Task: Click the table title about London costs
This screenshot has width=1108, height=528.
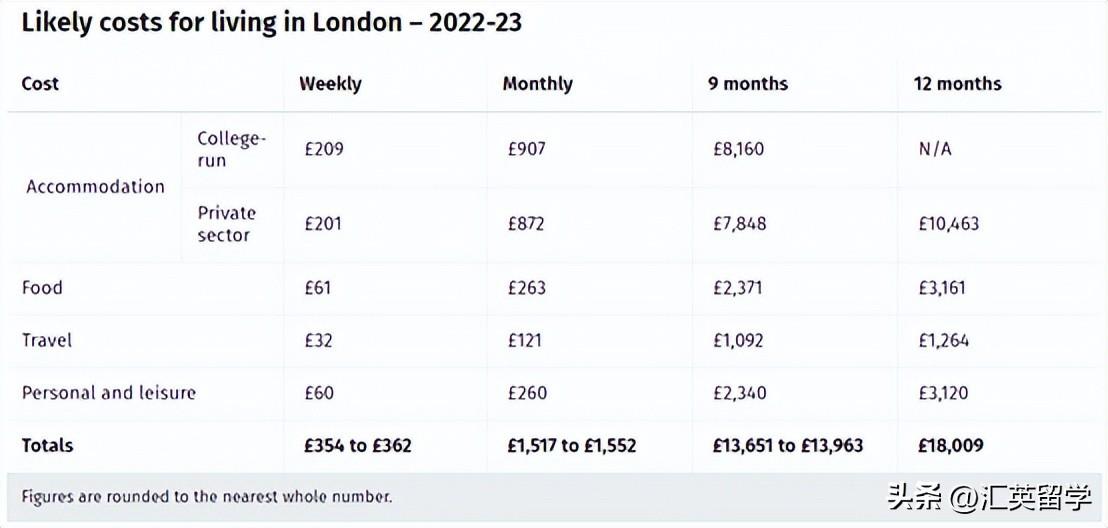Action: [x=271, y=23]
